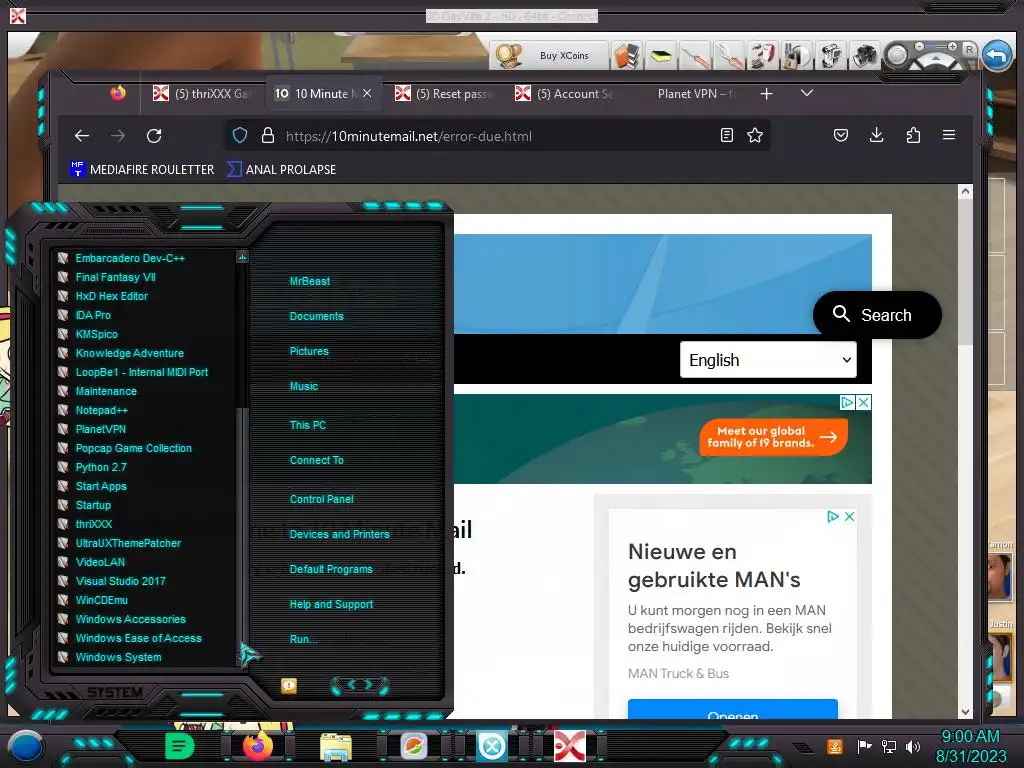This screenshot has width=1024, height=768.
Task: Reload the 10minutemail page
Action: (x=154, y=136)
